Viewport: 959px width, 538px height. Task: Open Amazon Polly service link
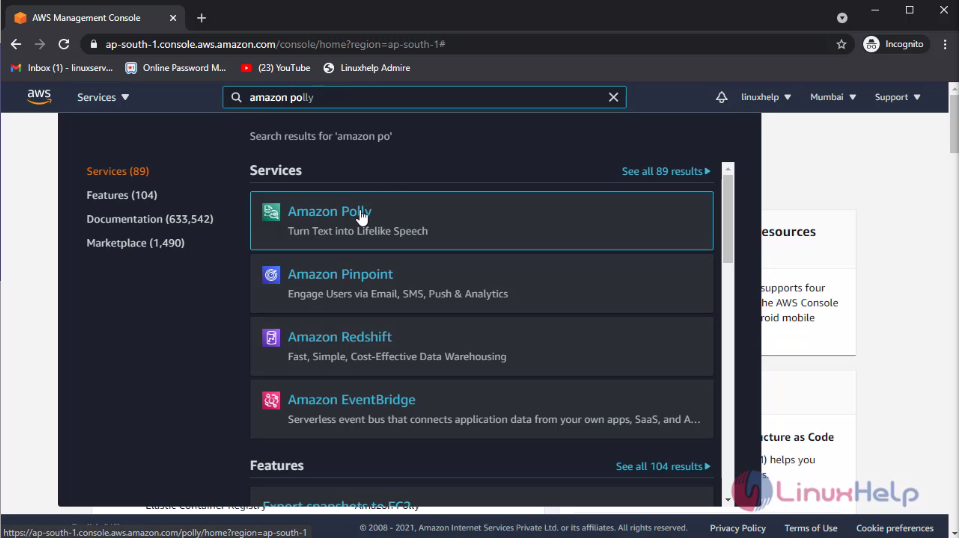click(x=330, y=212)
